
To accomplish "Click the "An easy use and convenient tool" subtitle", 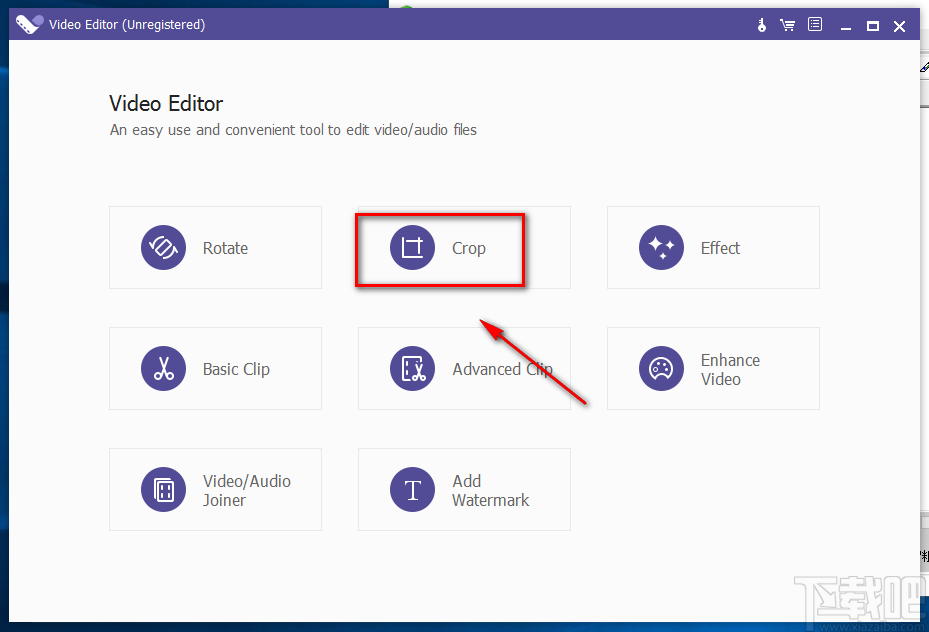I will tap(293, 130).
